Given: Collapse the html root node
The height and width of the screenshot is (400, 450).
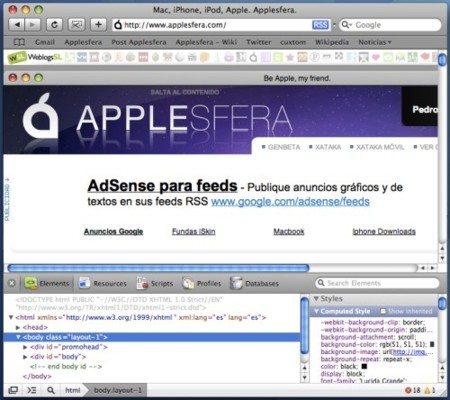Looking at the screenshot, I should coord(11,317).
